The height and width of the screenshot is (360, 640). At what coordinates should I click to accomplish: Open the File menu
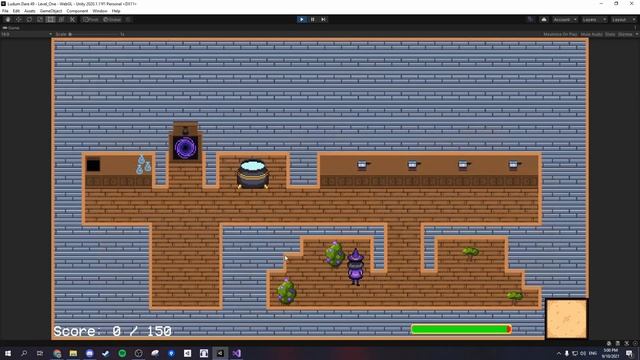(x=5, y=11)
